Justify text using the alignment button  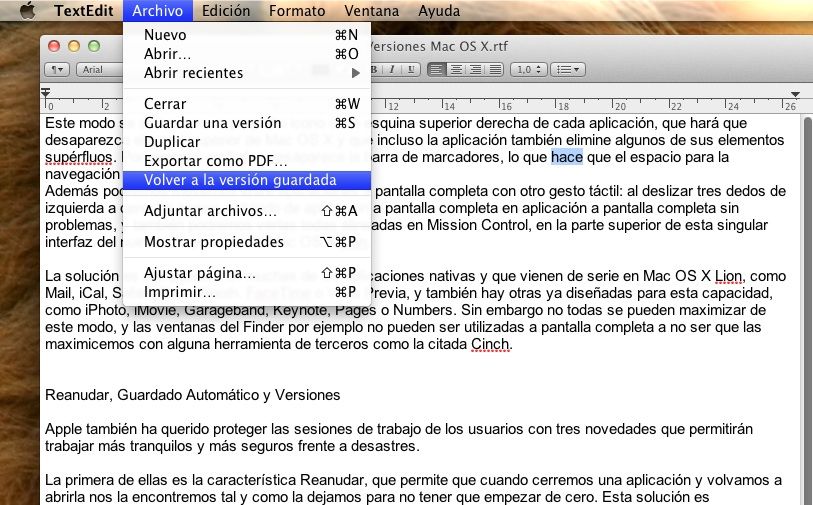(x=493, y=69)
